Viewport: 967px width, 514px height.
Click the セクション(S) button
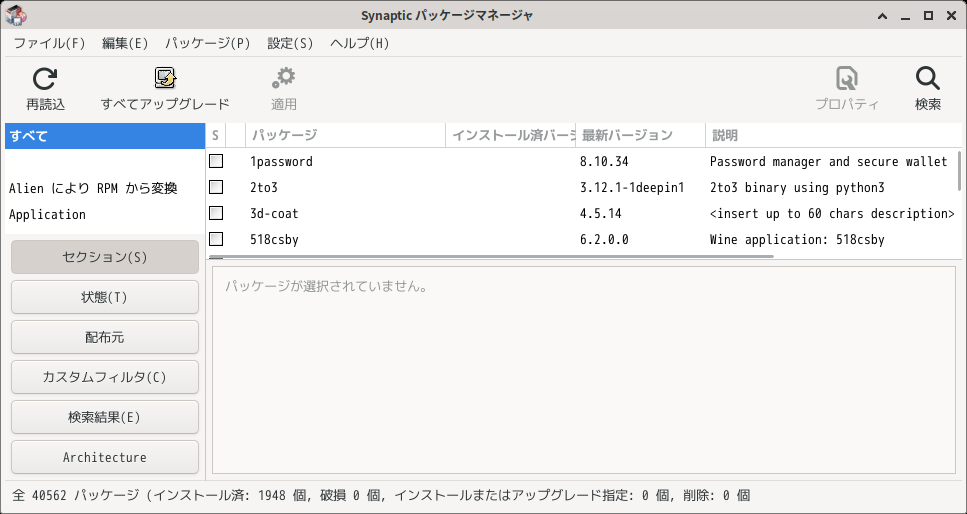pos(105,257)
